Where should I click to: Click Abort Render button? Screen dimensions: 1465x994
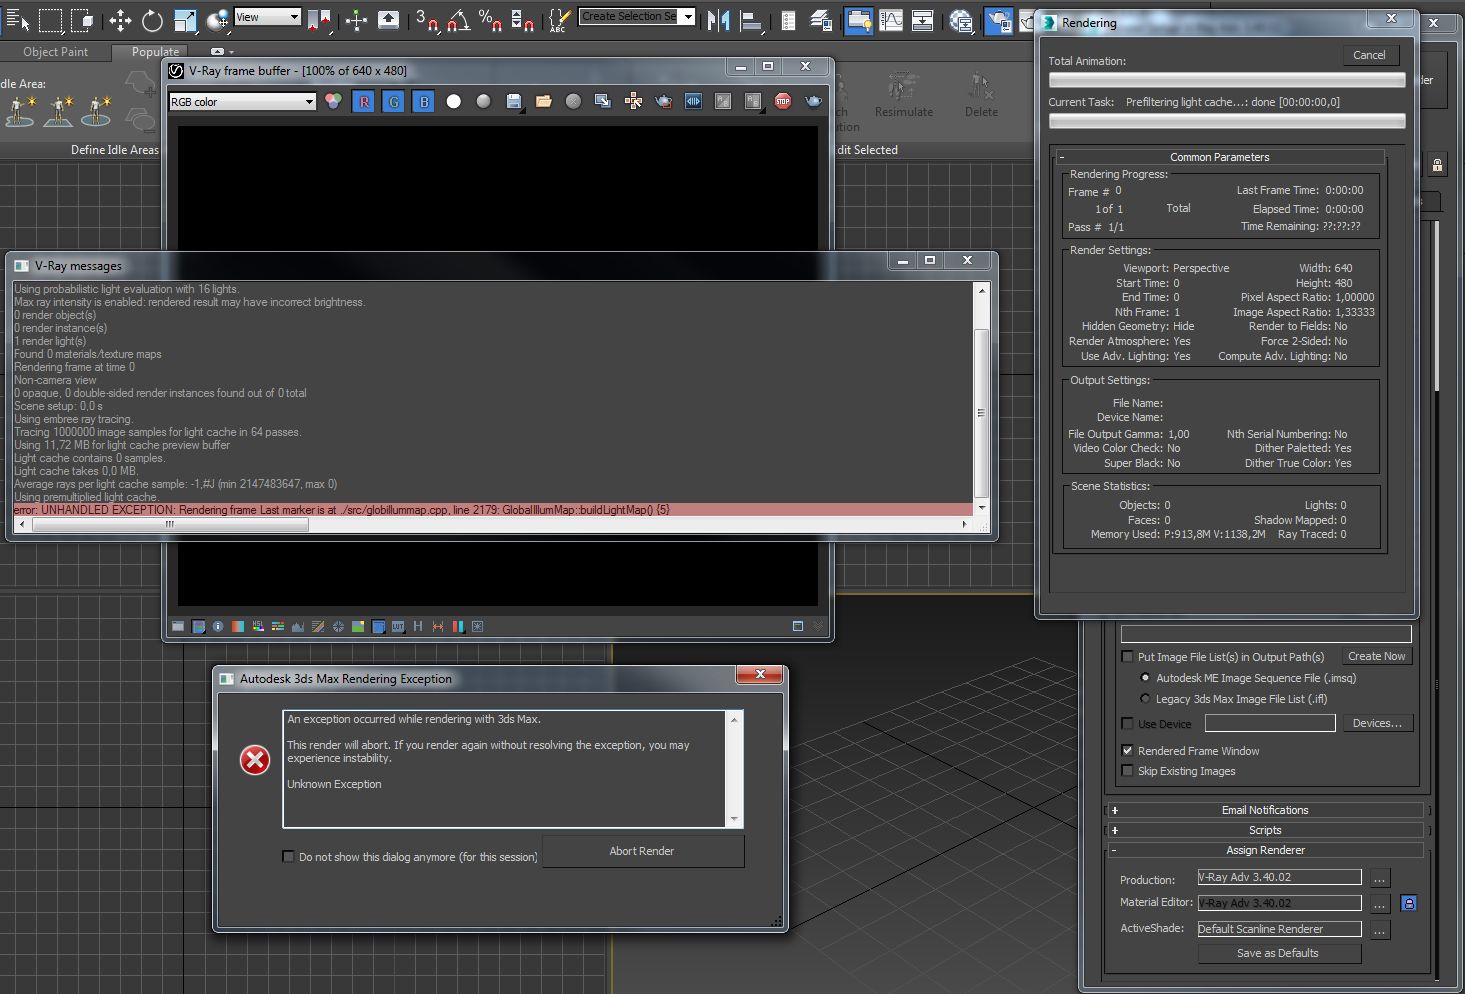(642, 851)
